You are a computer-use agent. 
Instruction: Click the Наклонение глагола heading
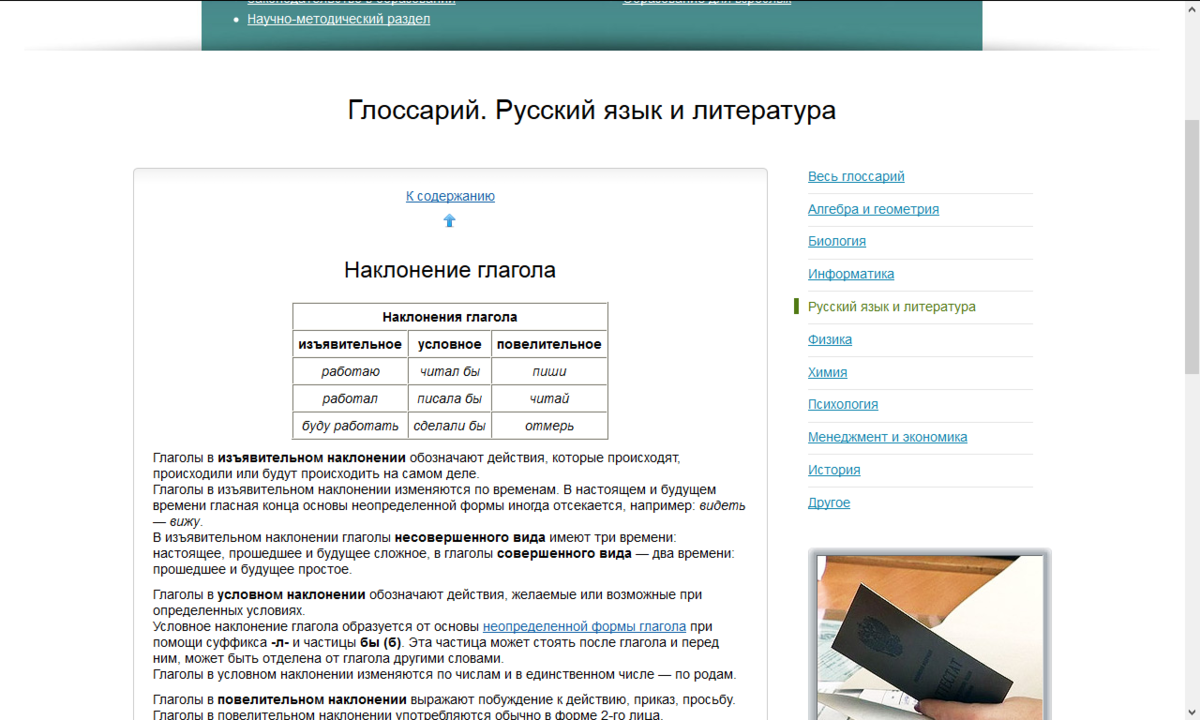[450, 270]
